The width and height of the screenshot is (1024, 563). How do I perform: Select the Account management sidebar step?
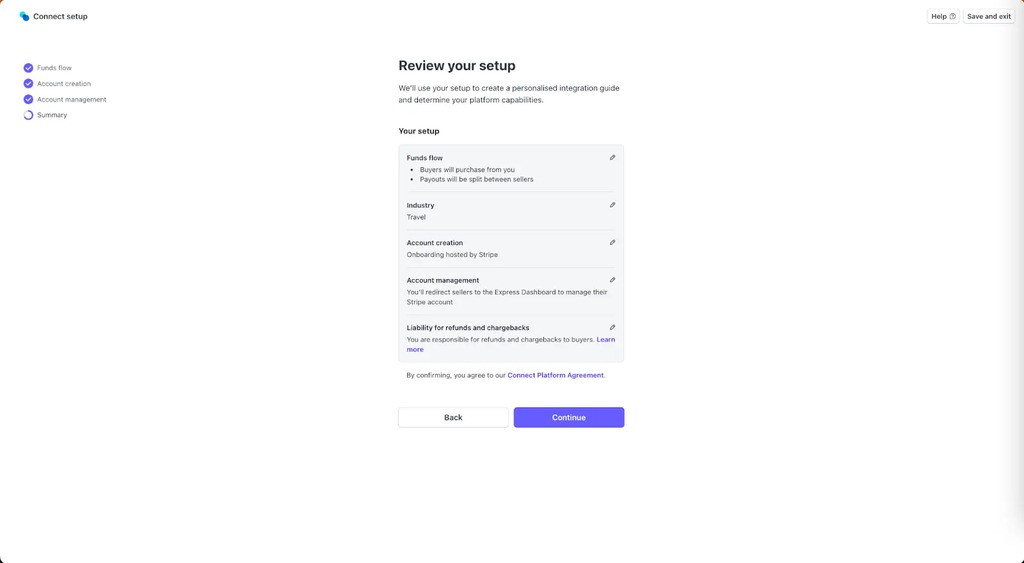click(x=71, y=100)
